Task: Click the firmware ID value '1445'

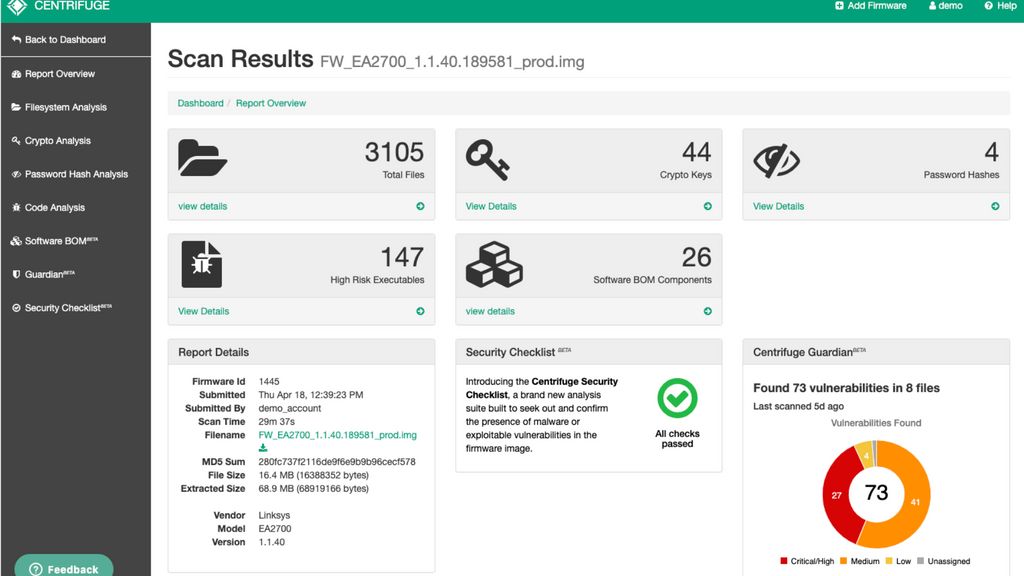Action: point(269,381)
